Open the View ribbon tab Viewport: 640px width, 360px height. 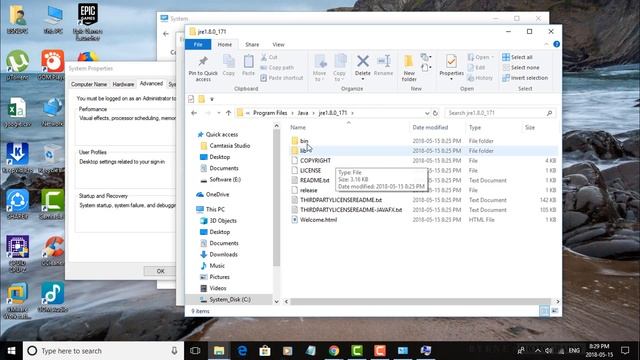coord(278,44)
